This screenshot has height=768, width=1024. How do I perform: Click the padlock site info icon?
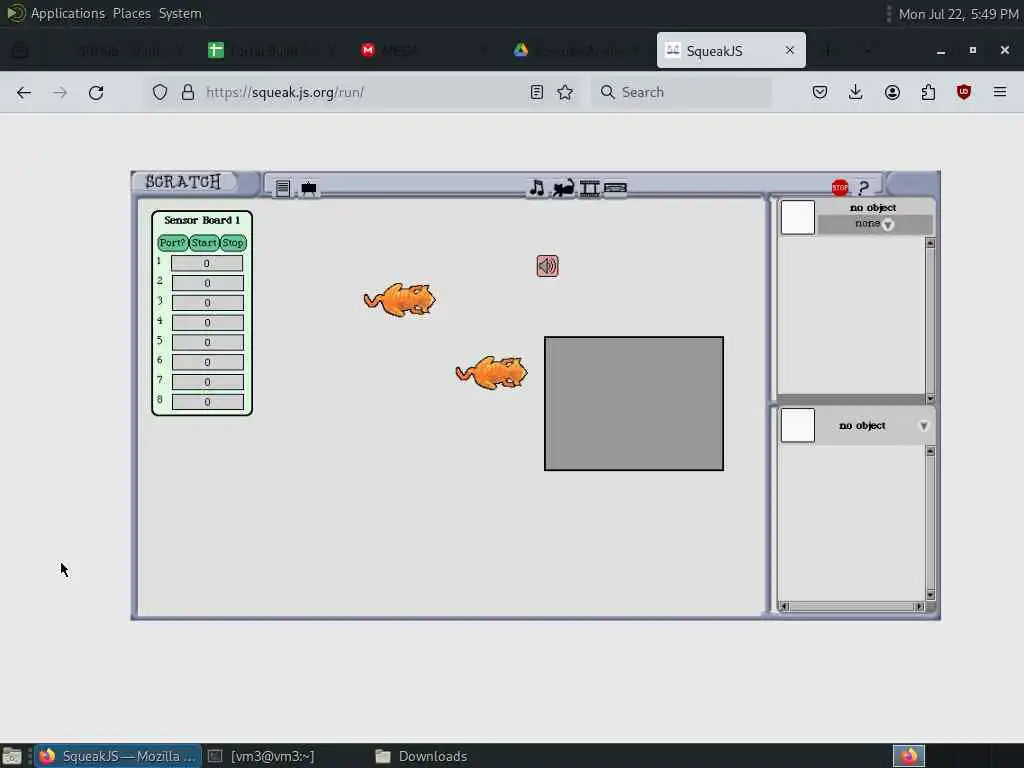(x=188, y=92)
